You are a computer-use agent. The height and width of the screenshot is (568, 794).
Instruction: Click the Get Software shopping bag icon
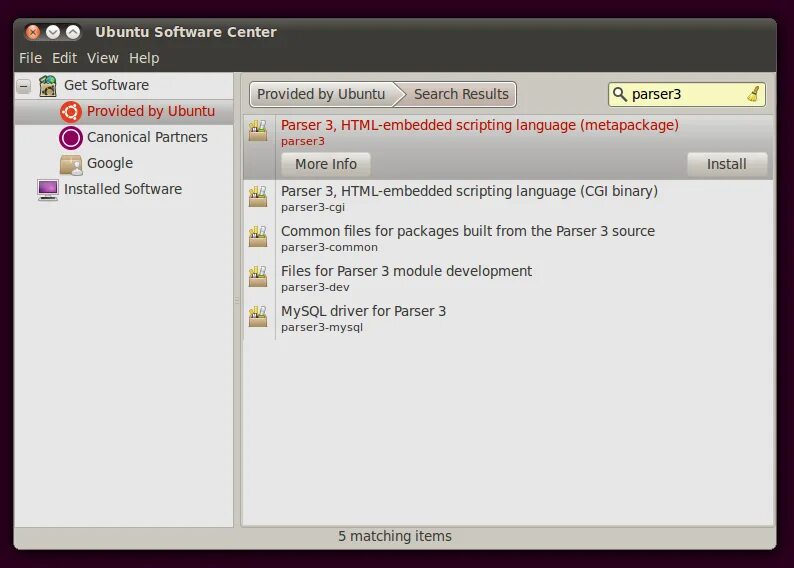[x=48, y=86]
